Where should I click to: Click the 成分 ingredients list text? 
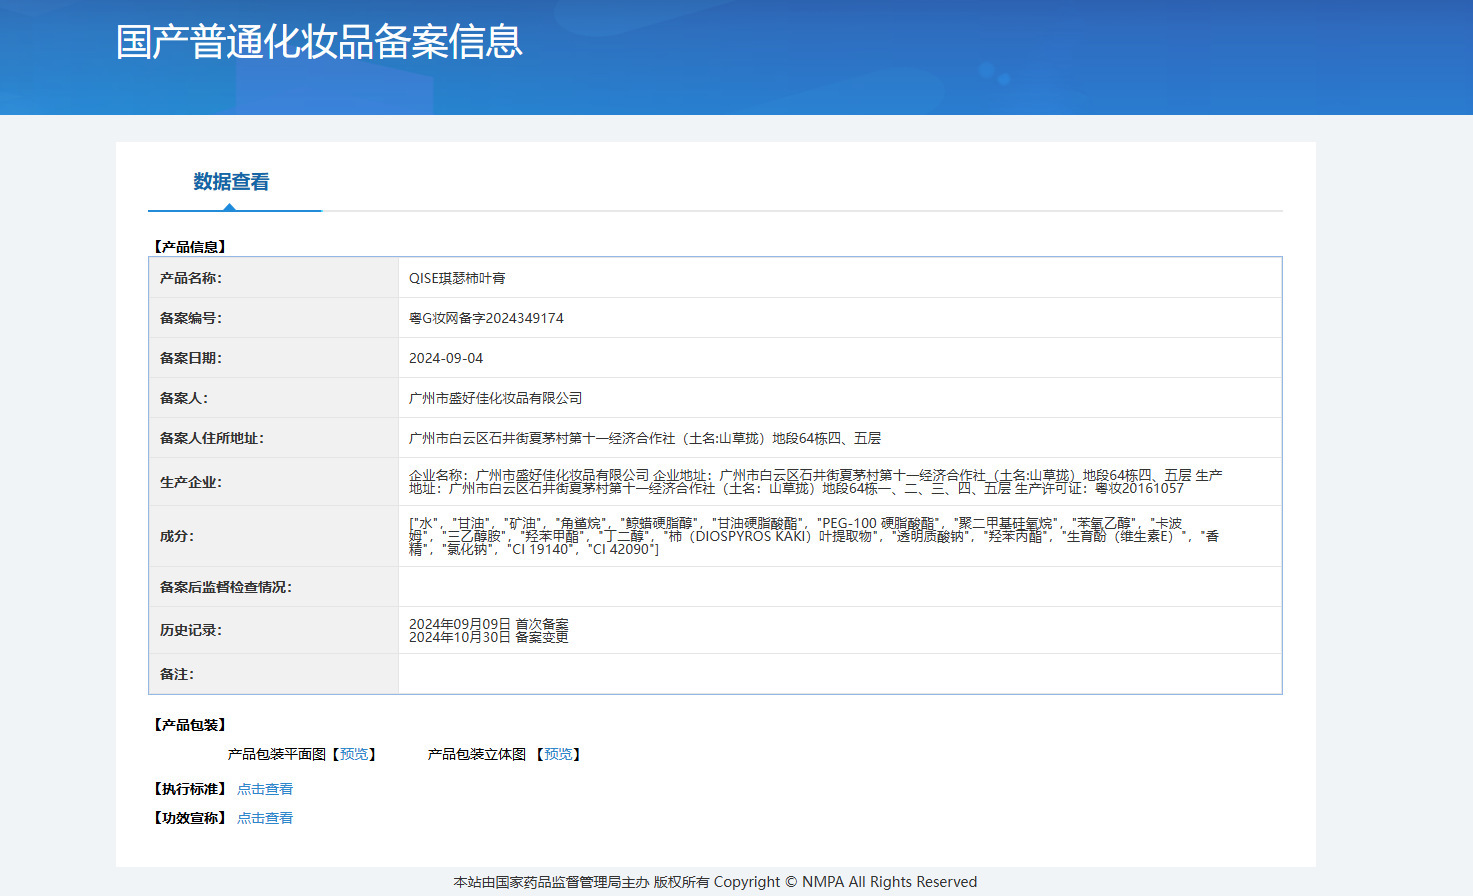tap(813, 536)
